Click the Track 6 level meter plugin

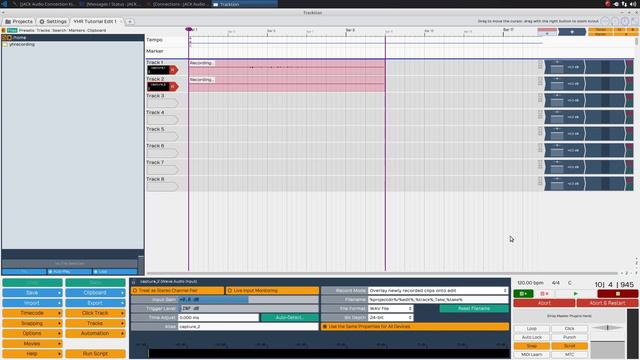coord(605,151)
